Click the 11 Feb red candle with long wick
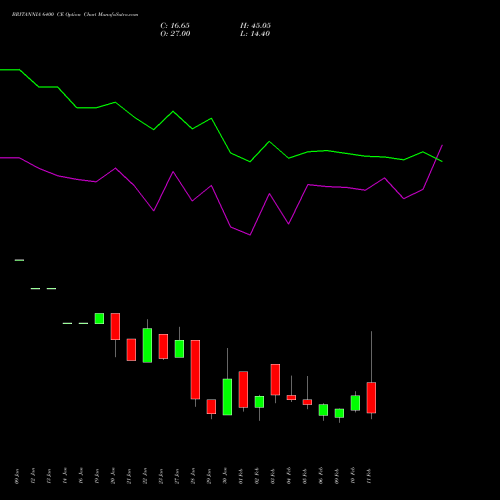Viewport: 500px width, 500px height. pos(371,398)
